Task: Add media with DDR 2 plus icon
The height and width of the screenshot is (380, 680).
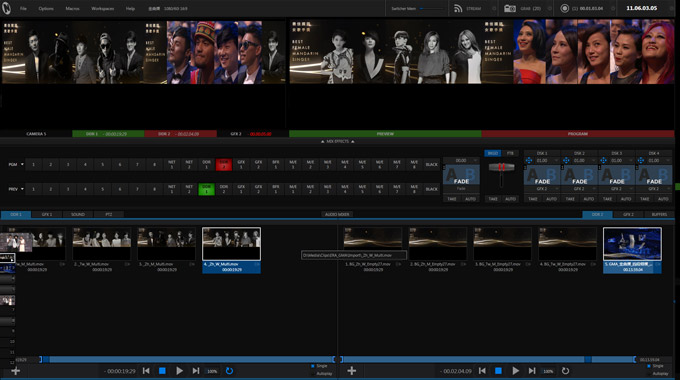Action: [352, 371]
